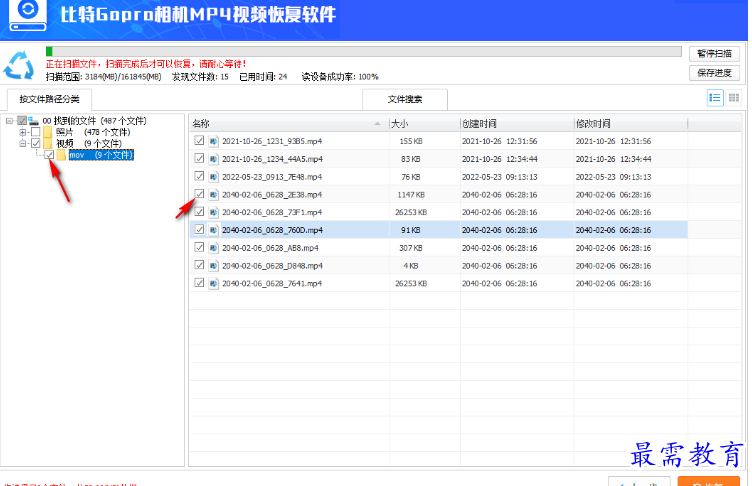Select file name 2040-02-06_0628_7641.mp4
The height and width of the screenshot is (486, 752).
pos(272,284)
